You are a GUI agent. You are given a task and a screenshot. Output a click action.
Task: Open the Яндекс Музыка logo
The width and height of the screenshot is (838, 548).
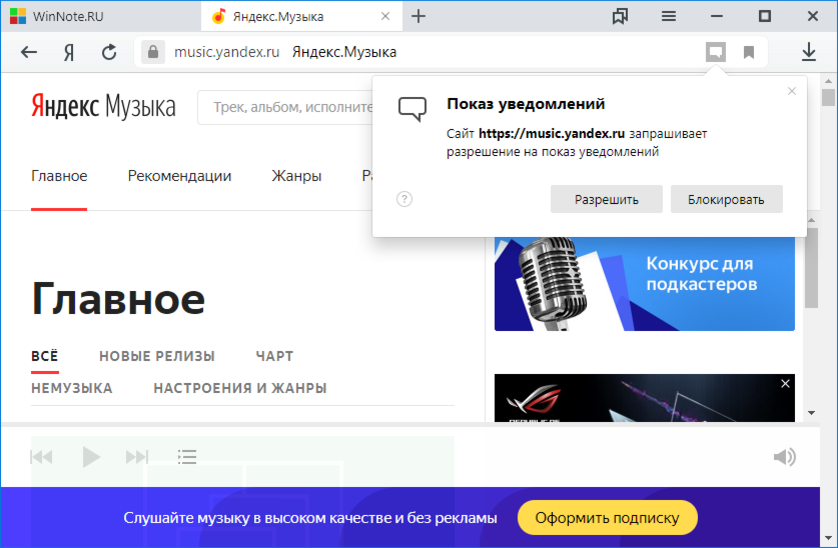[x=103, y=105]
